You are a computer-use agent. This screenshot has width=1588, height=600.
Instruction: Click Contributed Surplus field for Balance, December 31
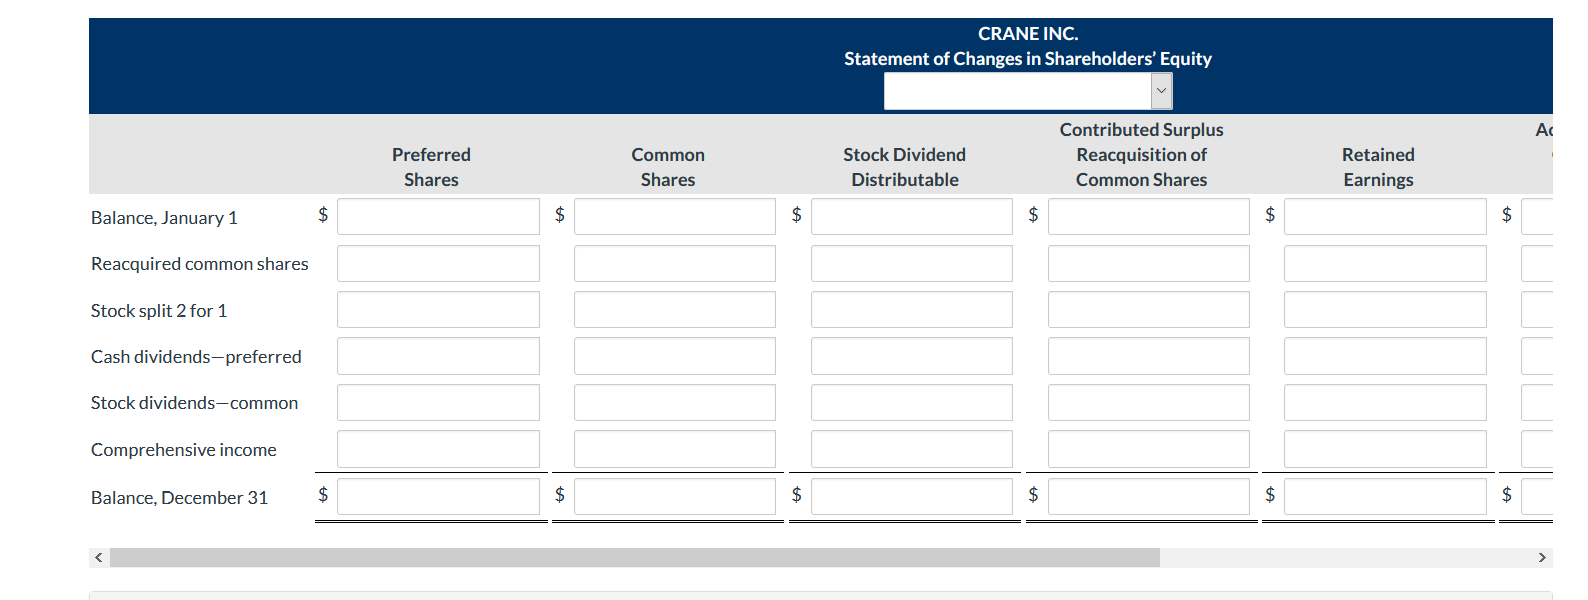pyautogui.click(x=1148, y=495)
